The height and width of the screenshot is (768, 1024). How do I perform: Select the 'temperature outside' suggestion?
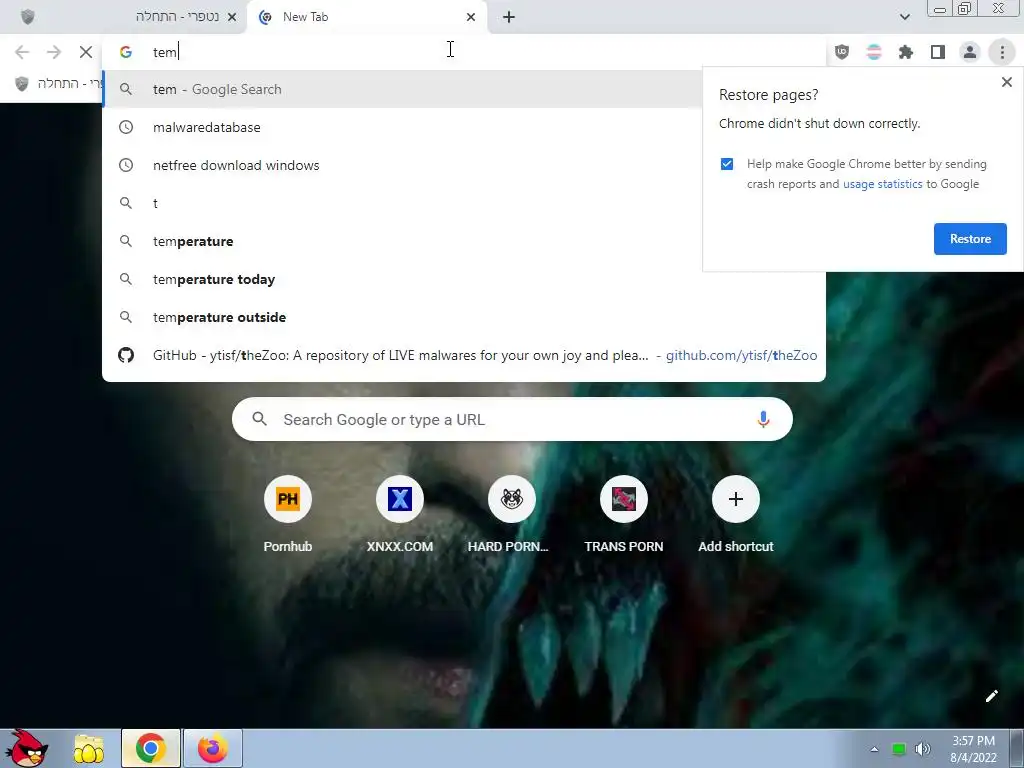[x=464, y=317]
